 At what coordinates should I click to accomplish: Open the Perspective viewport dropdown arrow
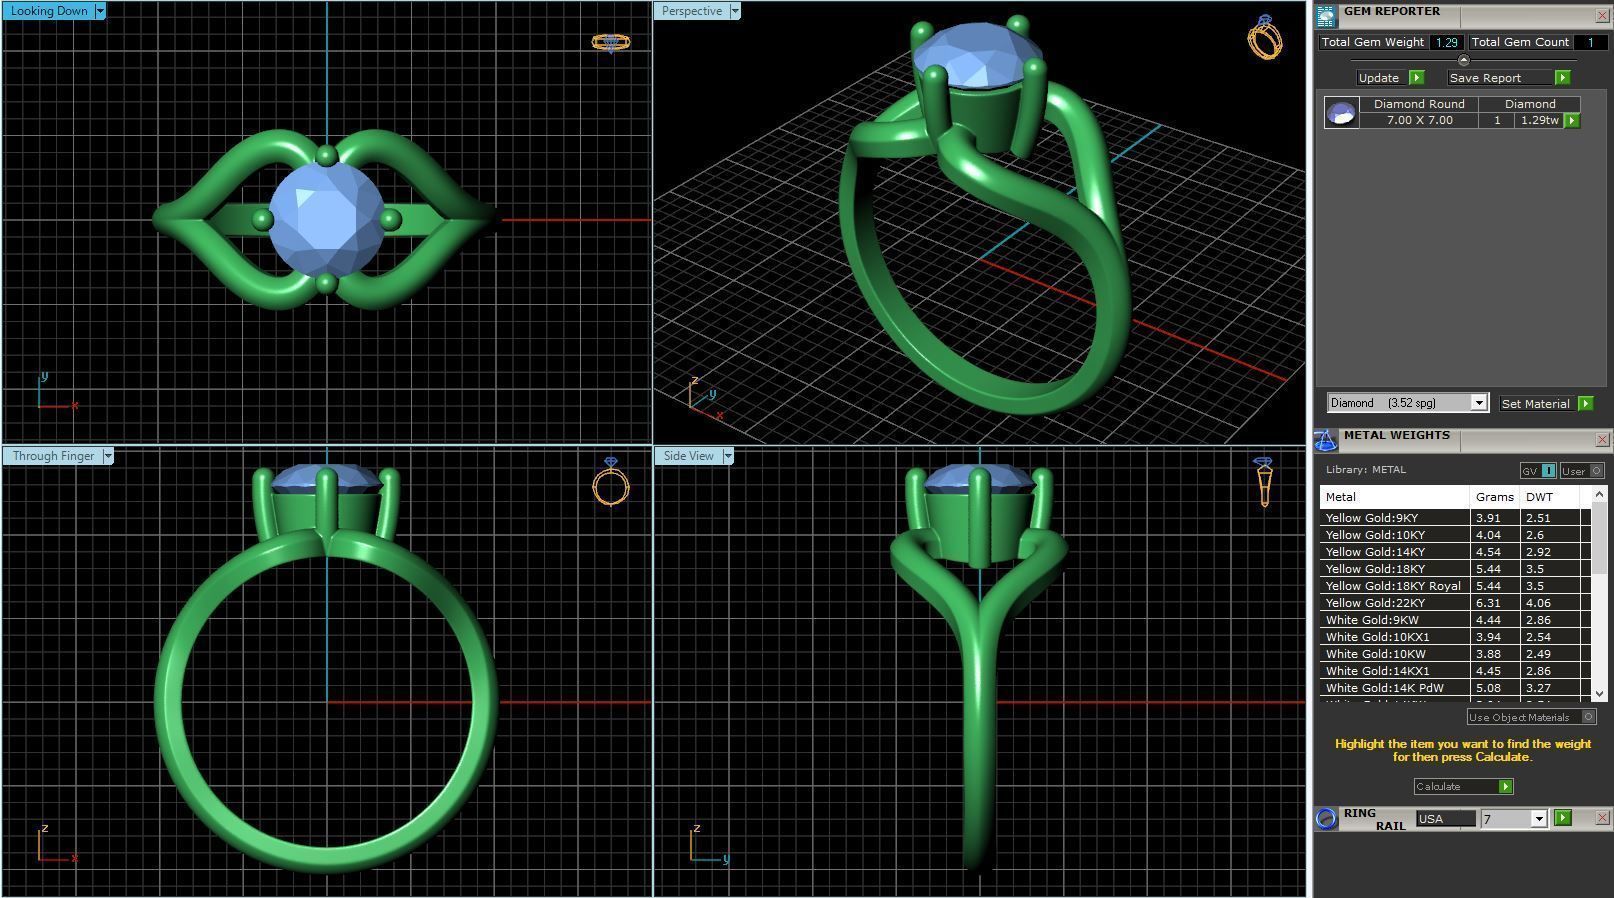click(x=735, y=11)
